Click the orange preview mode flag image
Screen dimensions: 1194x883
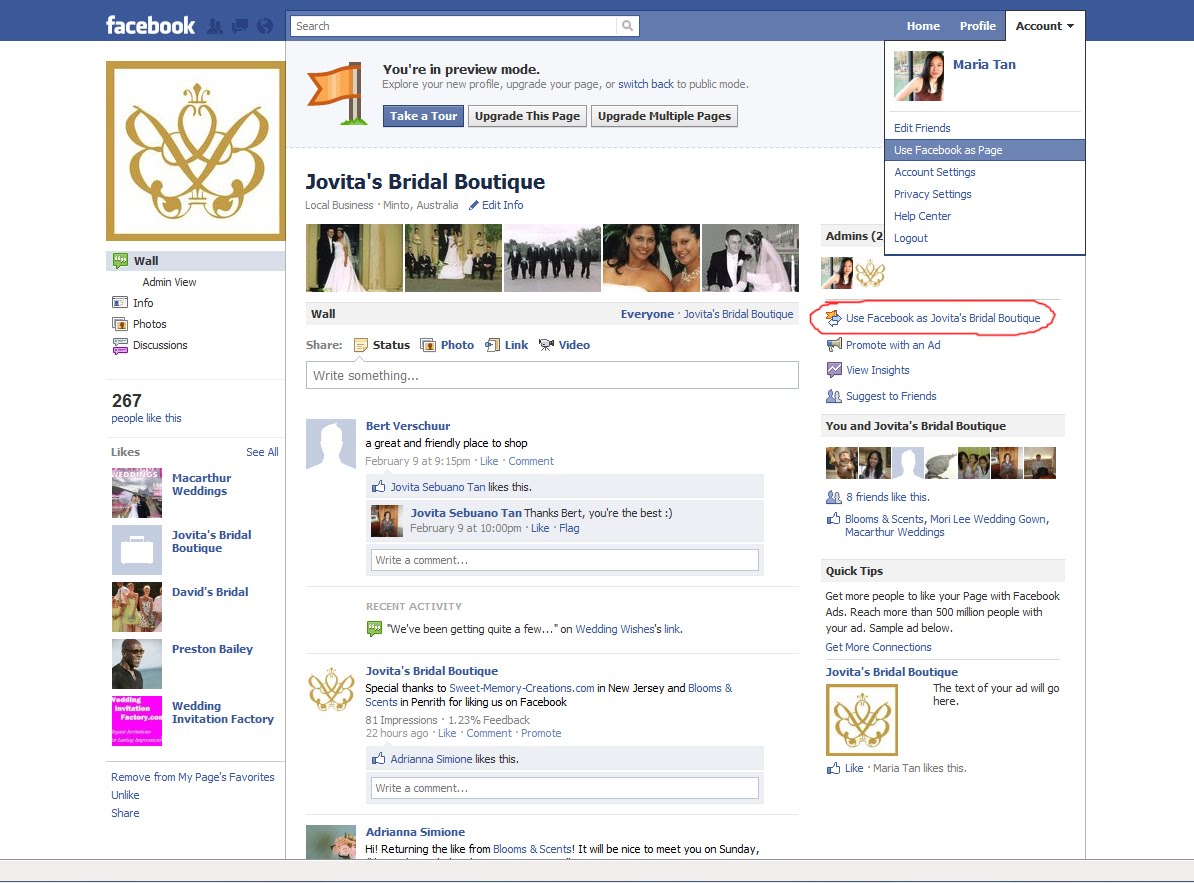335,94
